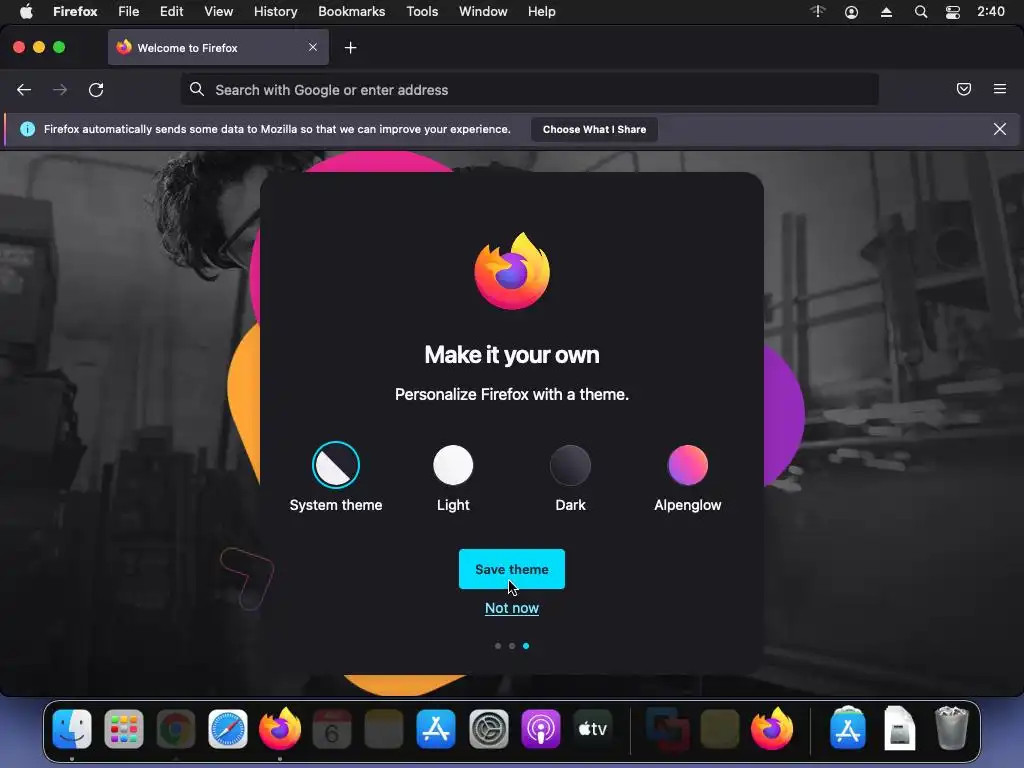Open Podcasts from the Dock
The image size is (1024, 768).
(x=541, y=729)
